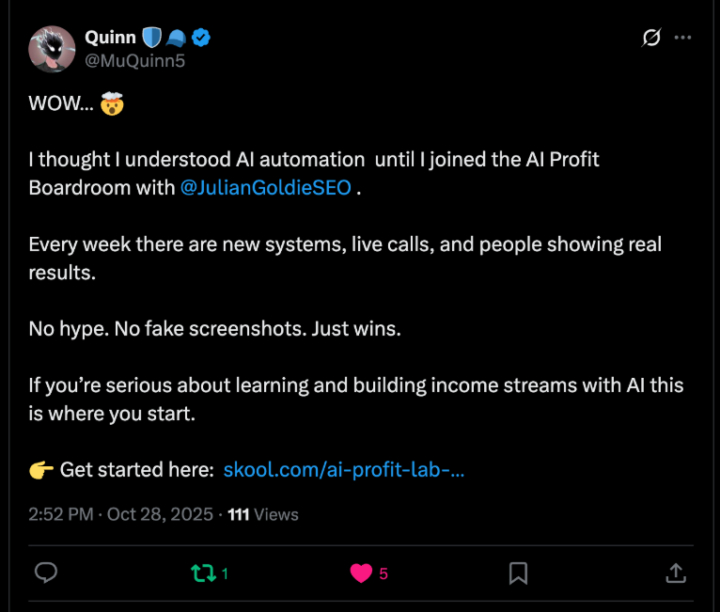Open the three-dot more options menu

tap(683, 38)
